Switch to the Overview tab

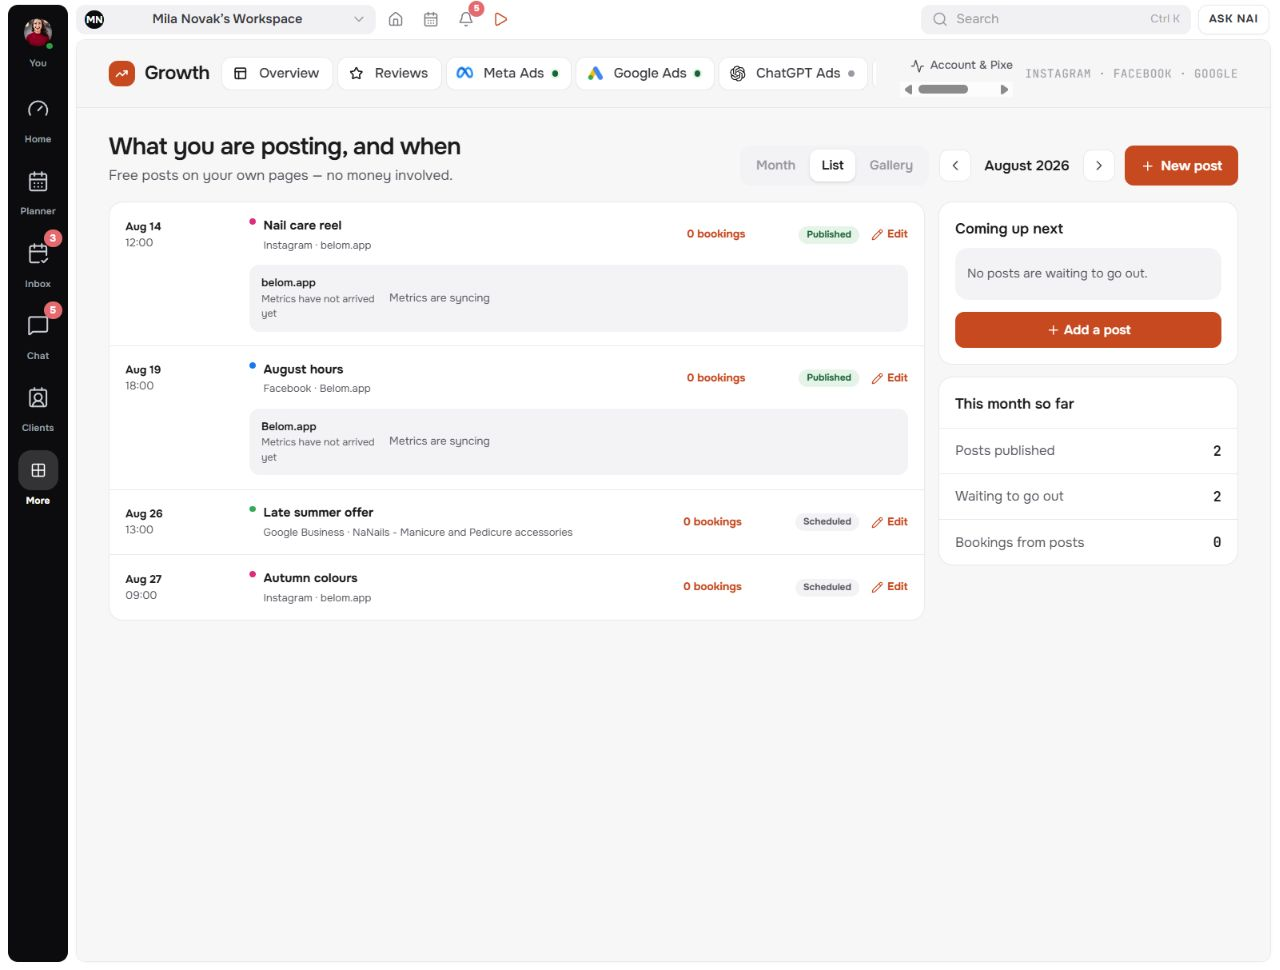pos(277,73)
